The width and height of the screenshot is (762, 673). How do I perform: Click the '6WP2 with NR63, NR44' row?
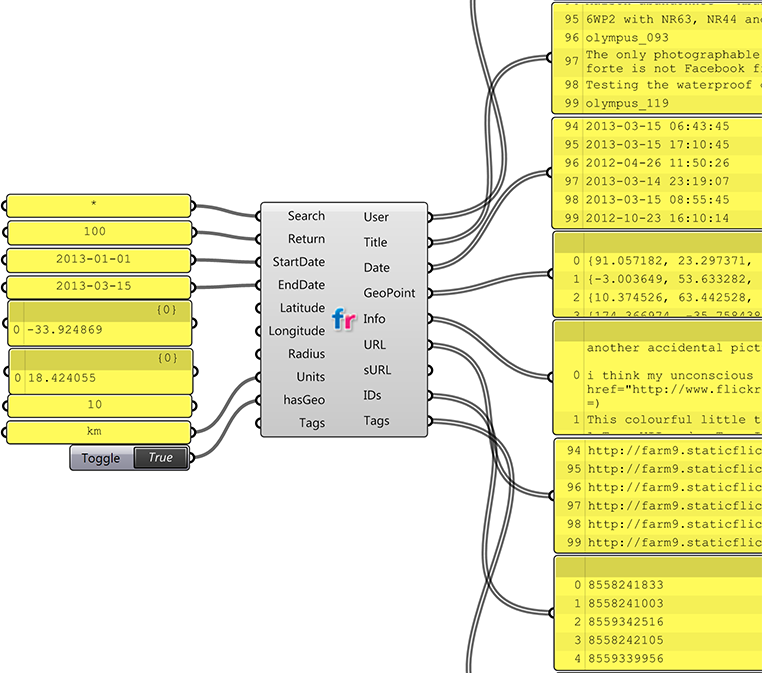point(658,19)
